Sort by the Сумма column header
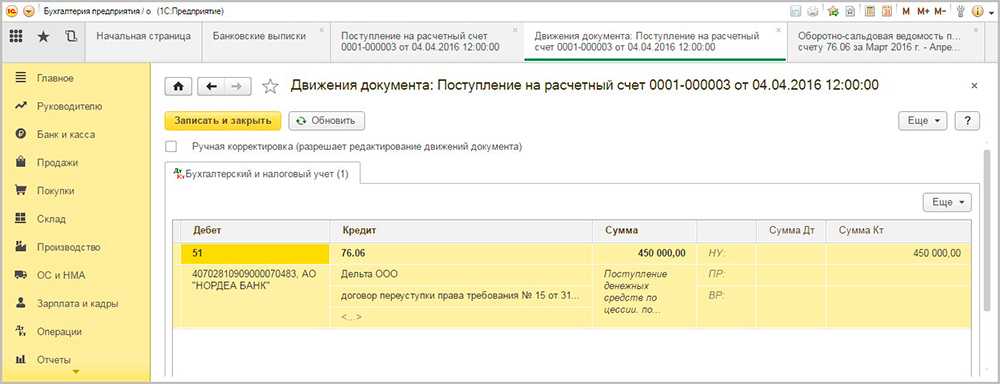Screen dimensions: 1000x384 click(645, 231)
